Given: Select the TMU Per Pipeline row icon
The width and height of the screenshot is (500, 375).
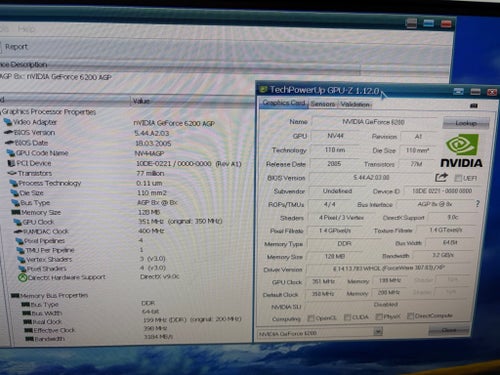Looking at the screenshot, I should pyautogui.click(x=21, y=250).
